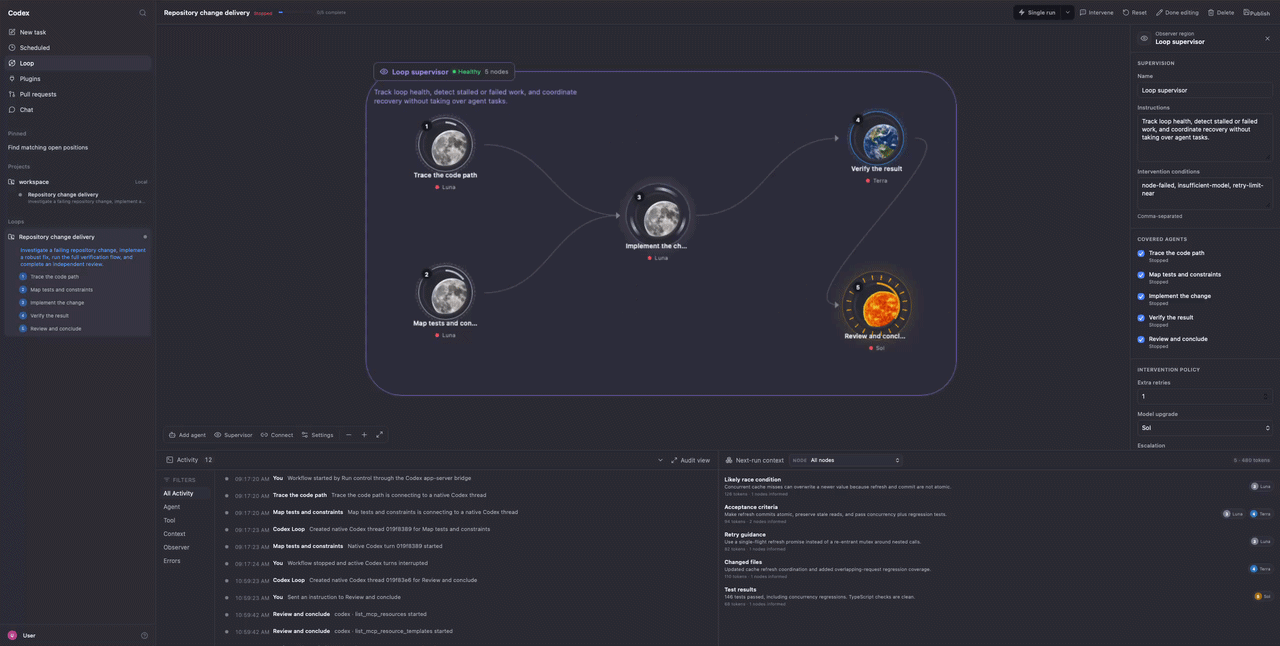Uncheck Verify the result covered agent
Viewport: 1280px width, 646px height.
point(1141,318)
